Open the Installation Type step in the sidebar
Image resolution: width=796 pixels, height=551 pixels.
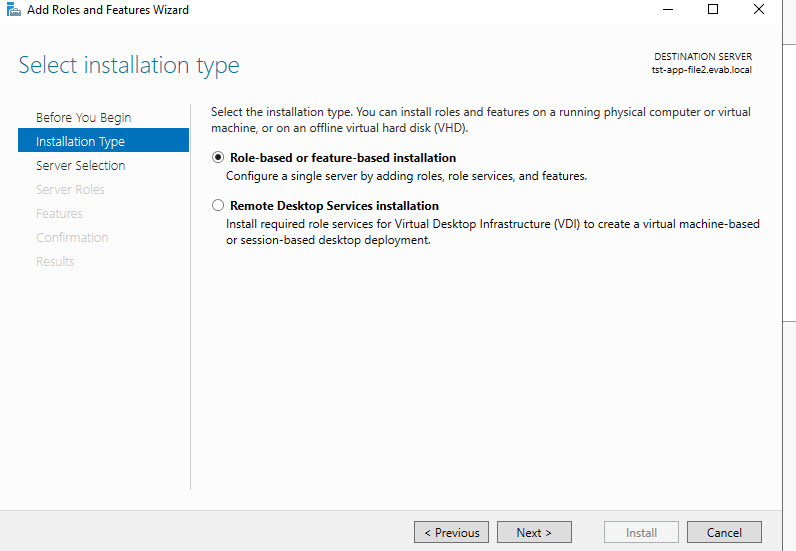coord(80,141)
